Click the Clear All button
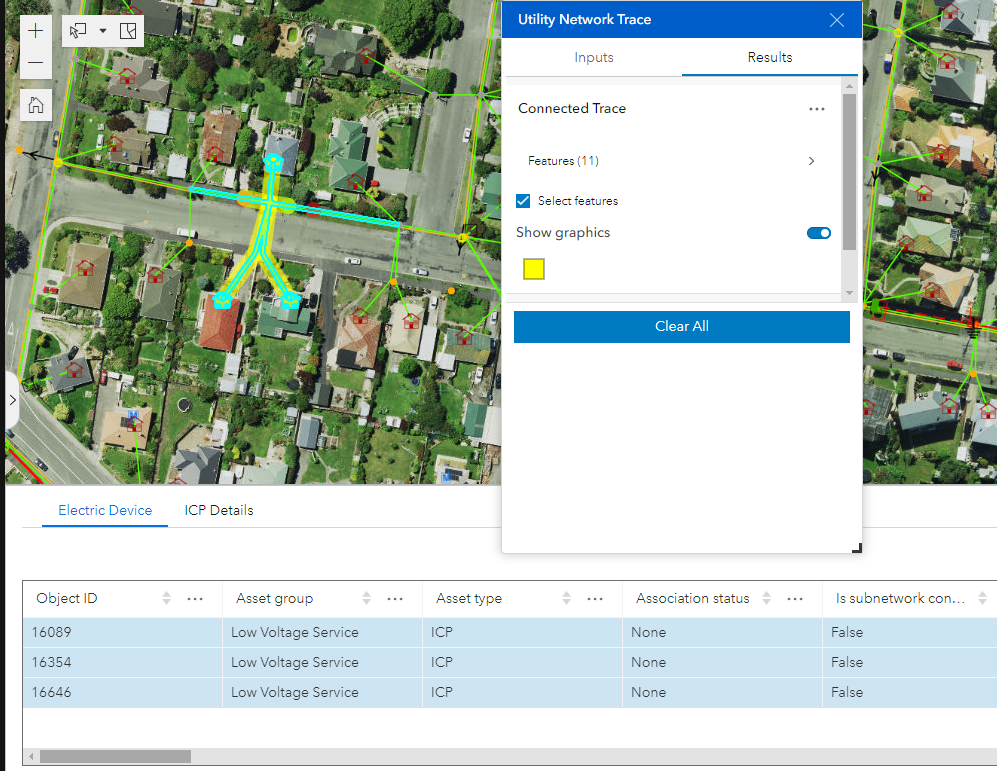Image resolution: width=997 pixels, height=771 pixels. [x=681, y=326]
